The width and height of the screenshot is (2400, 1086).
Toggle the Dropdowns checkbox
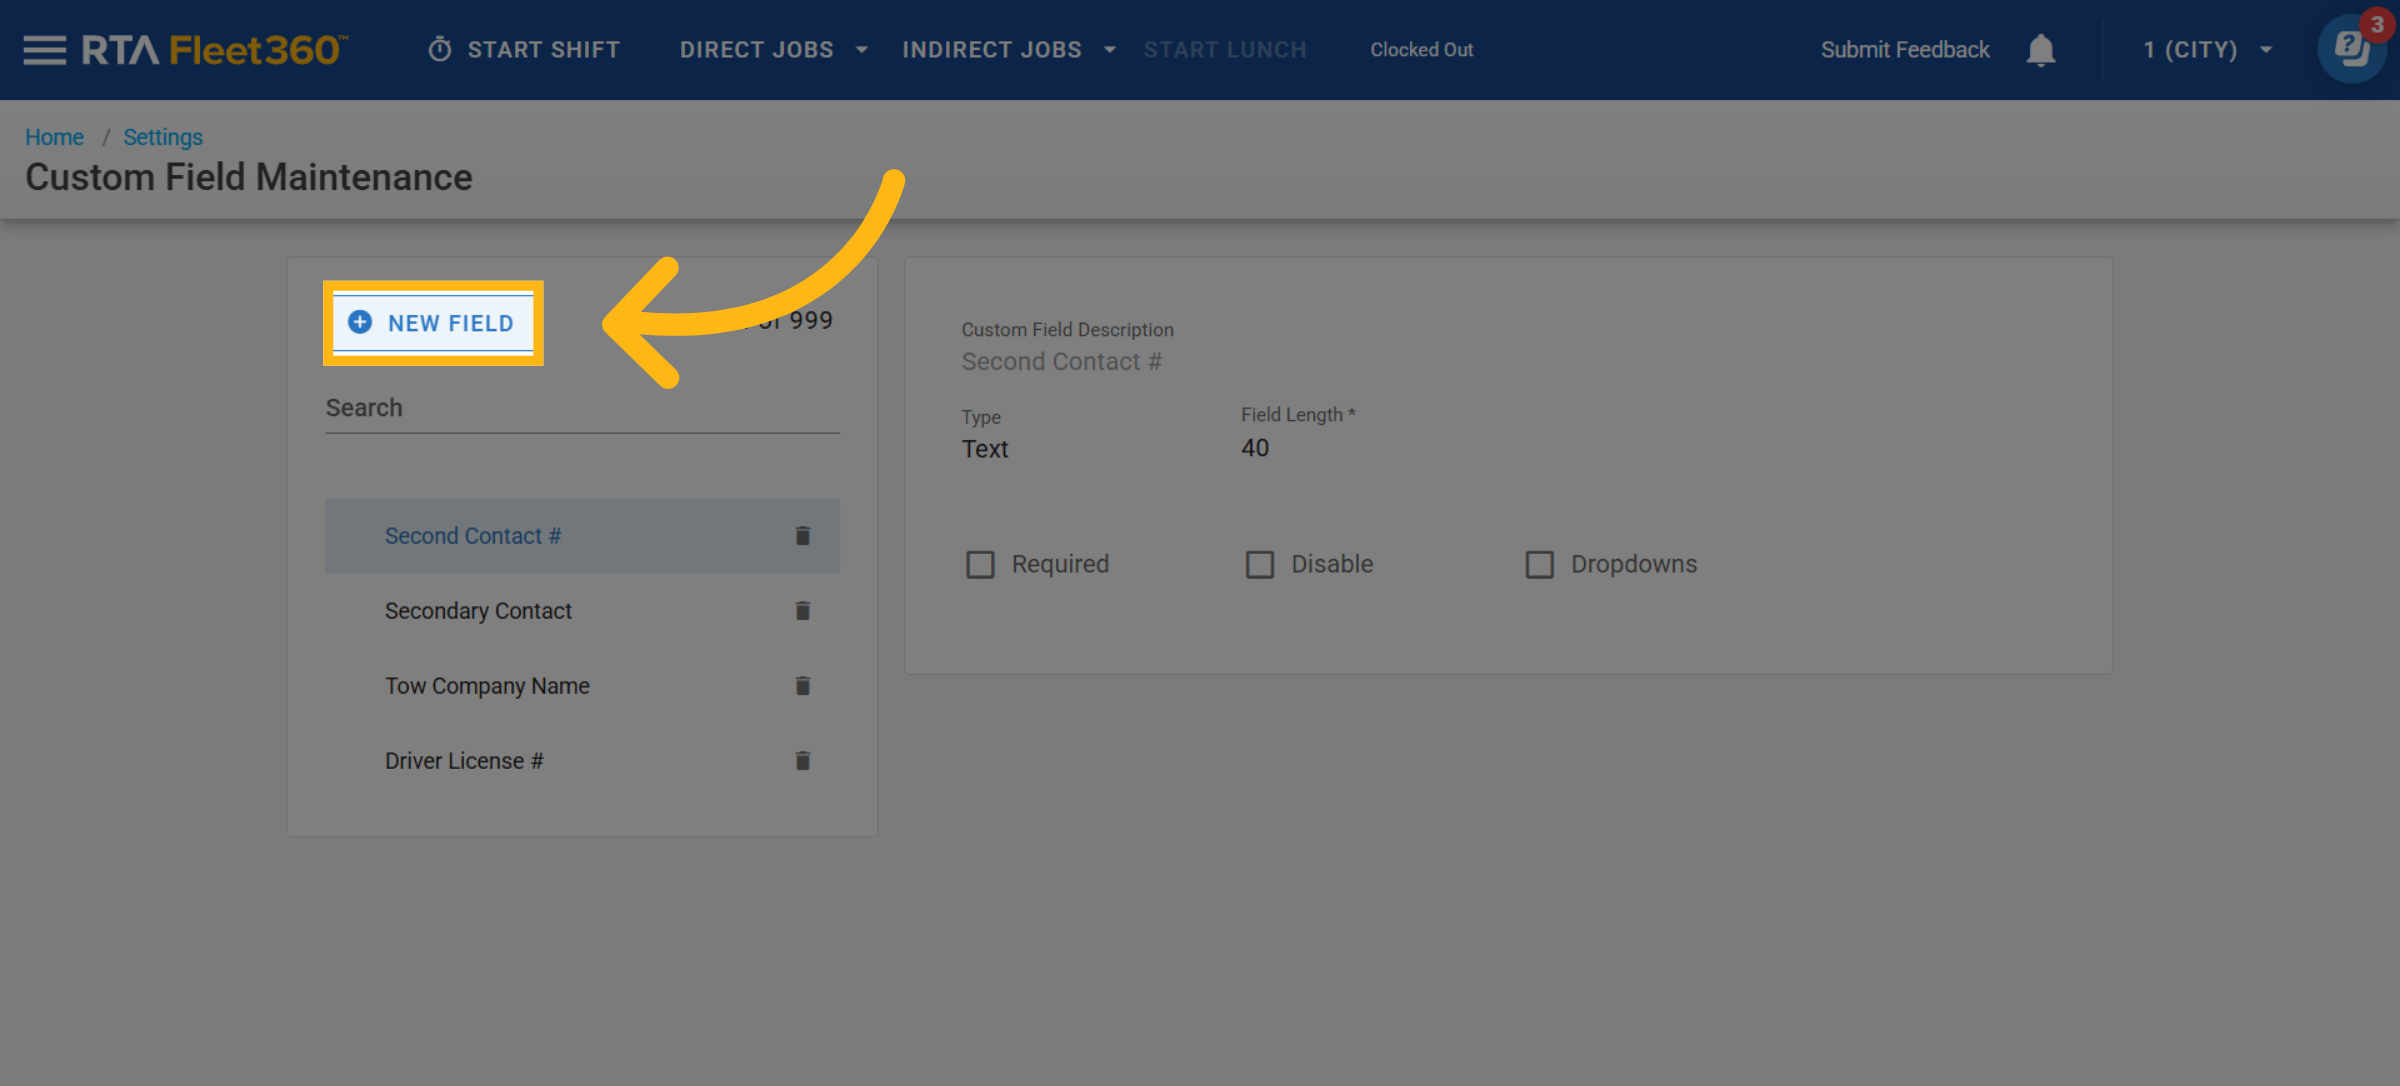pyautogui.click(x=1539, y=565)
